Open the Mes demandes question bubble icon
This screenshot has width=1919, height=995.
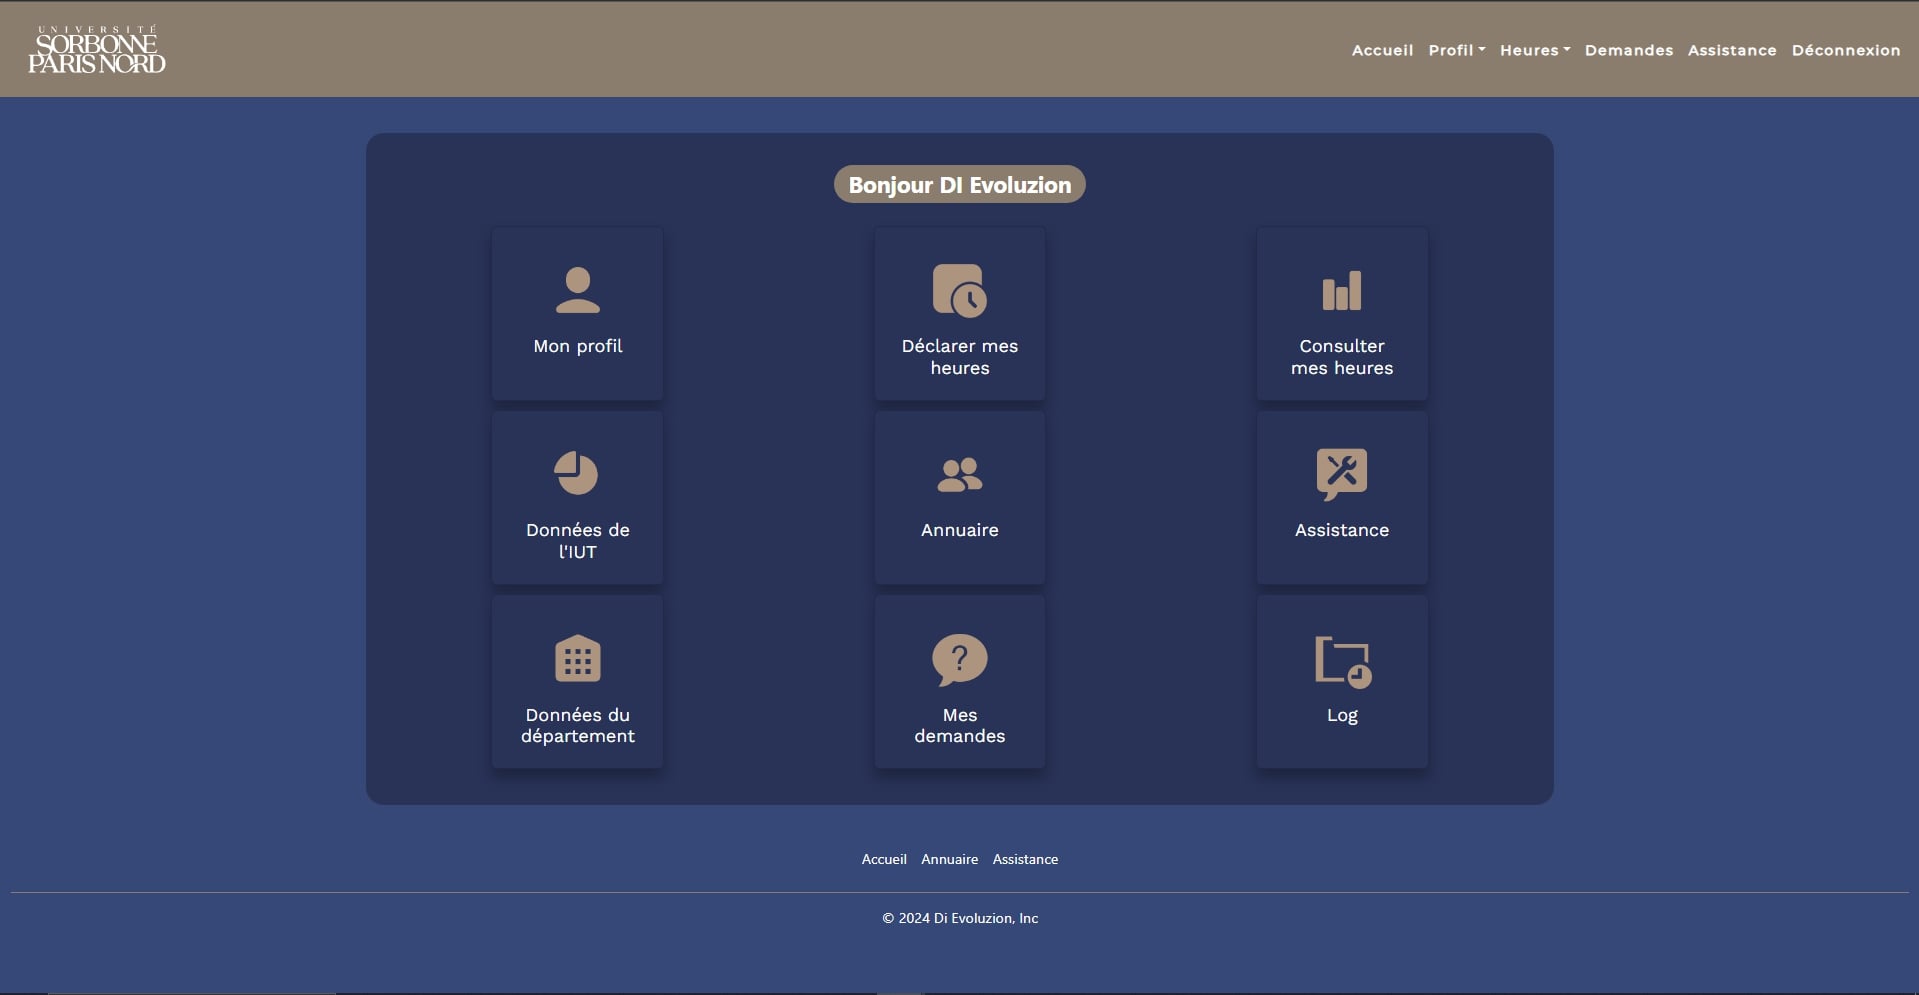[959, 659]
